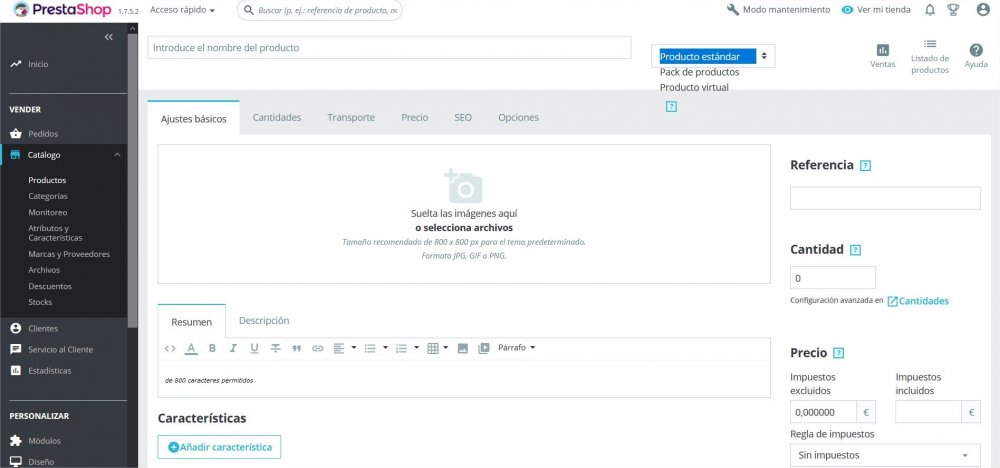Image resolution: width=1000 pixels, height=468 pixels.
Task: Toggle italic formatting in editor
Action: 233,348
